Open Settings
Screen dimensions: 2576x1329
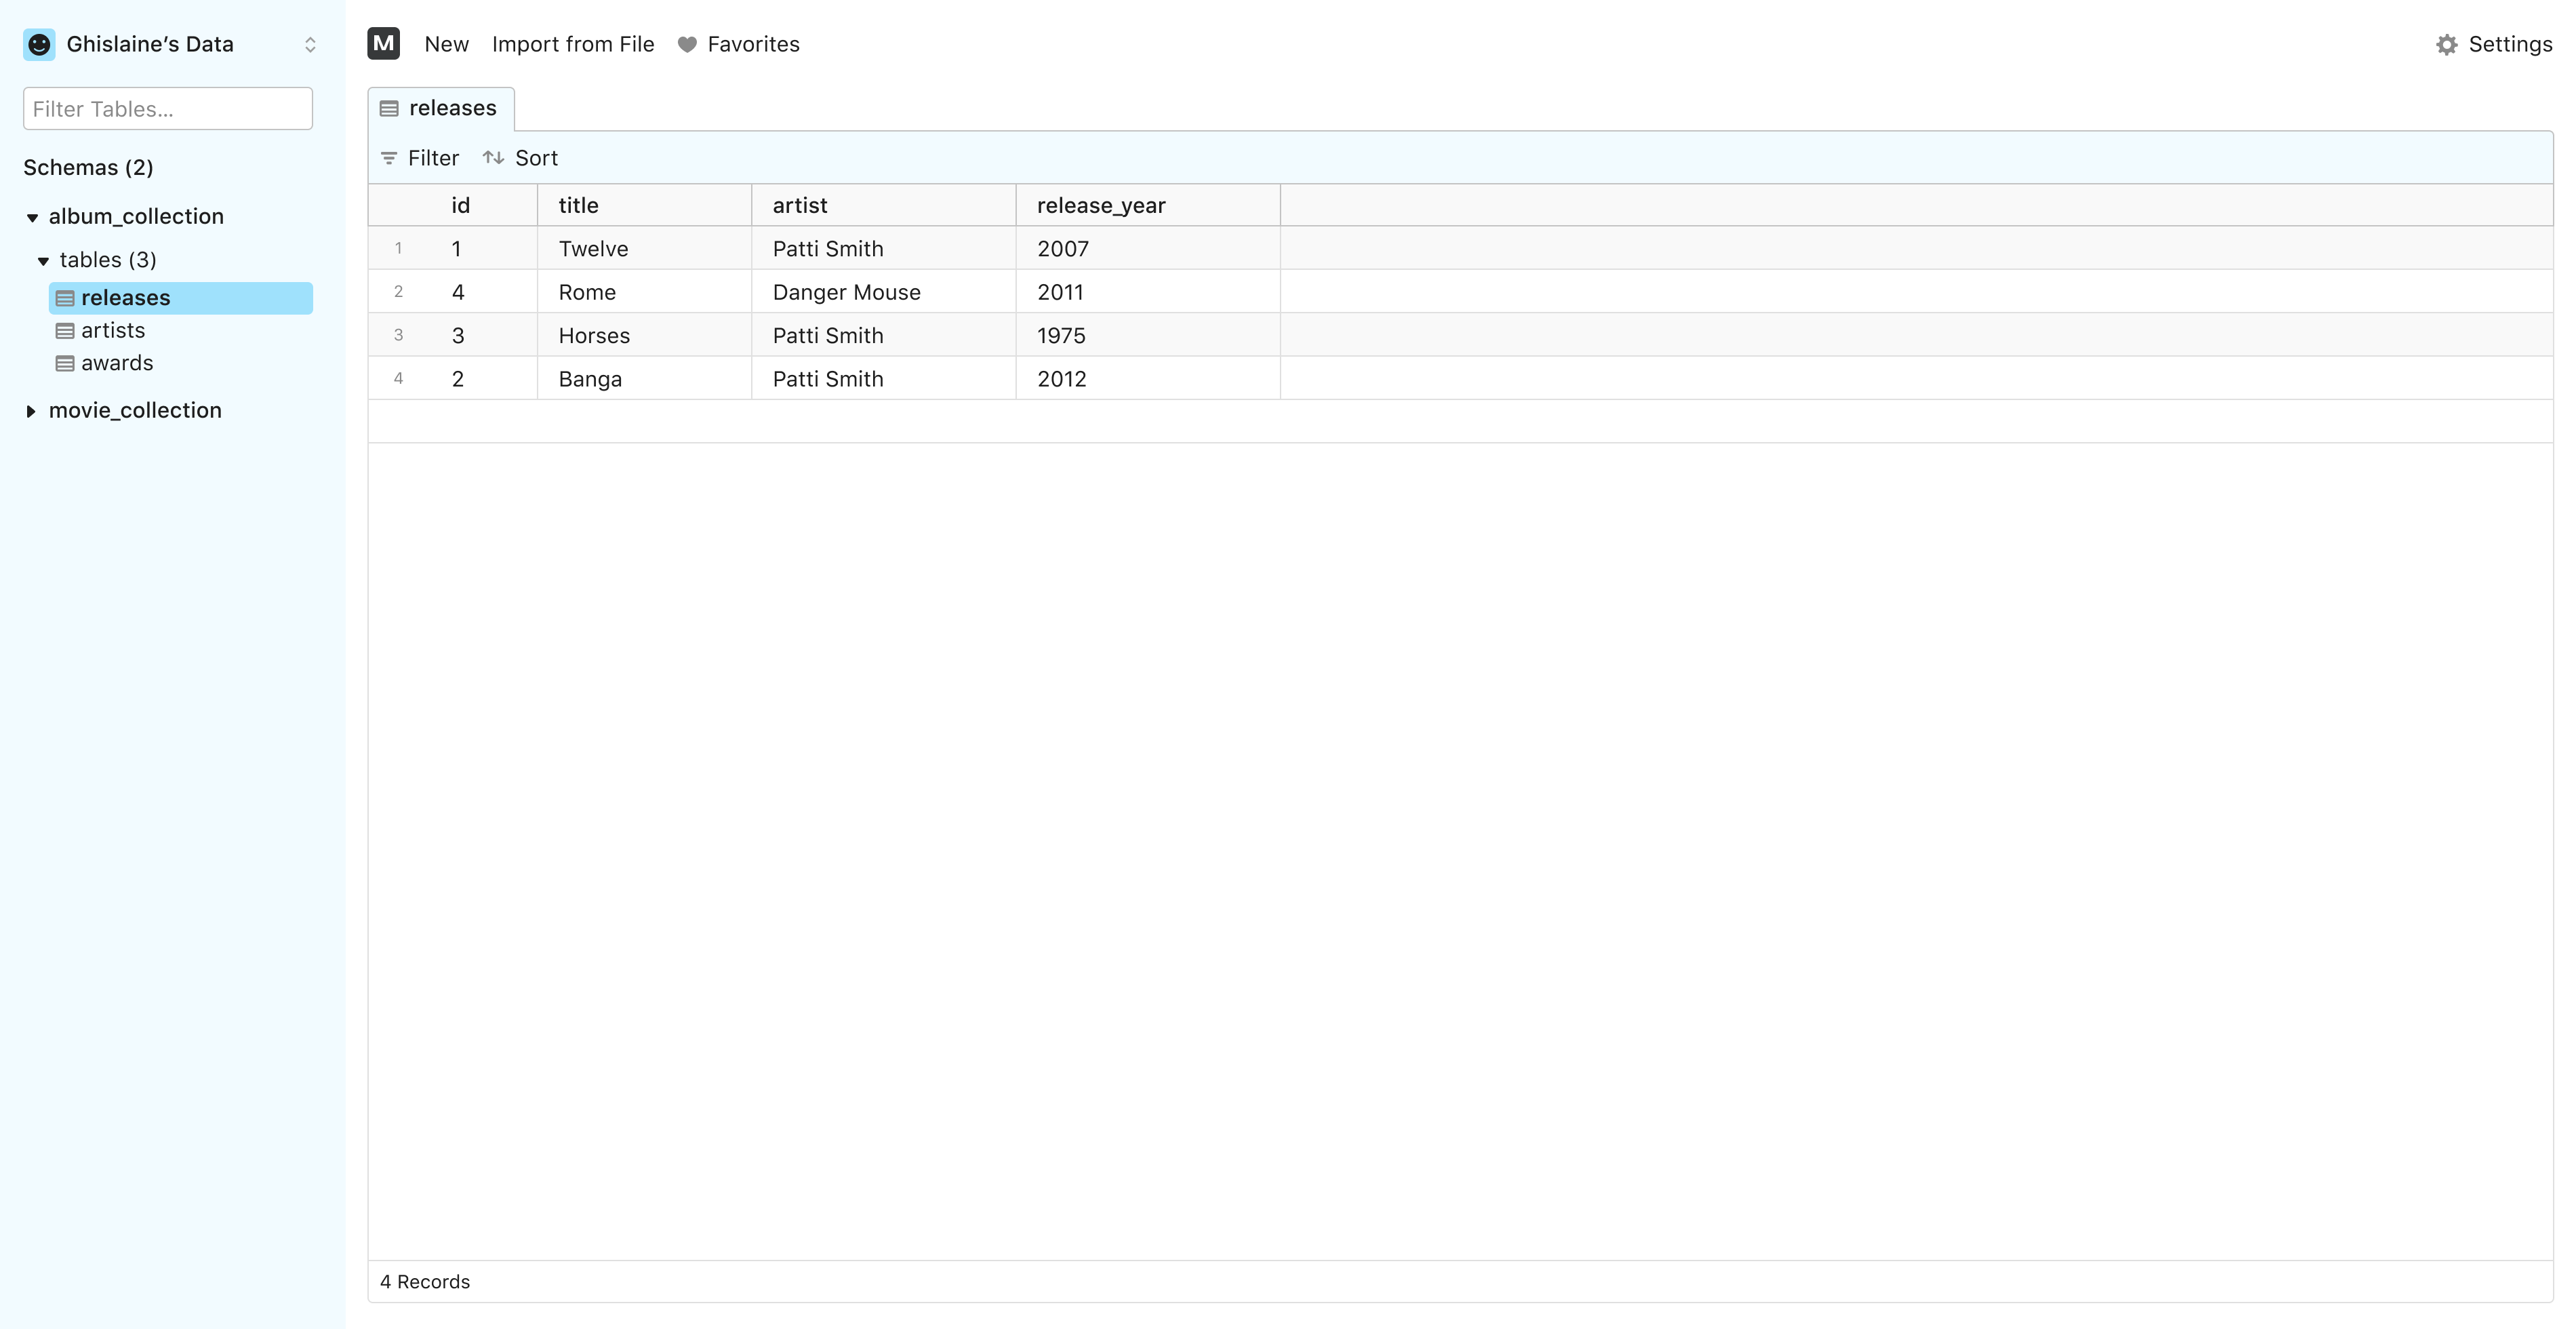[x=2510, y=44]
